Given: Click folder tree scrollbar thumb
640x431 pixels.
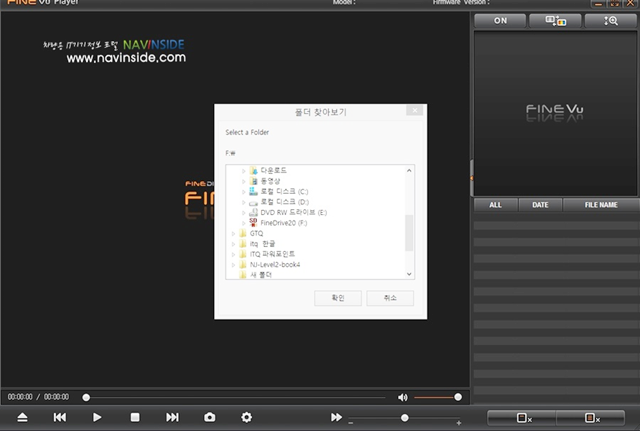Looking at the screenshot, I should coord(409,233).
